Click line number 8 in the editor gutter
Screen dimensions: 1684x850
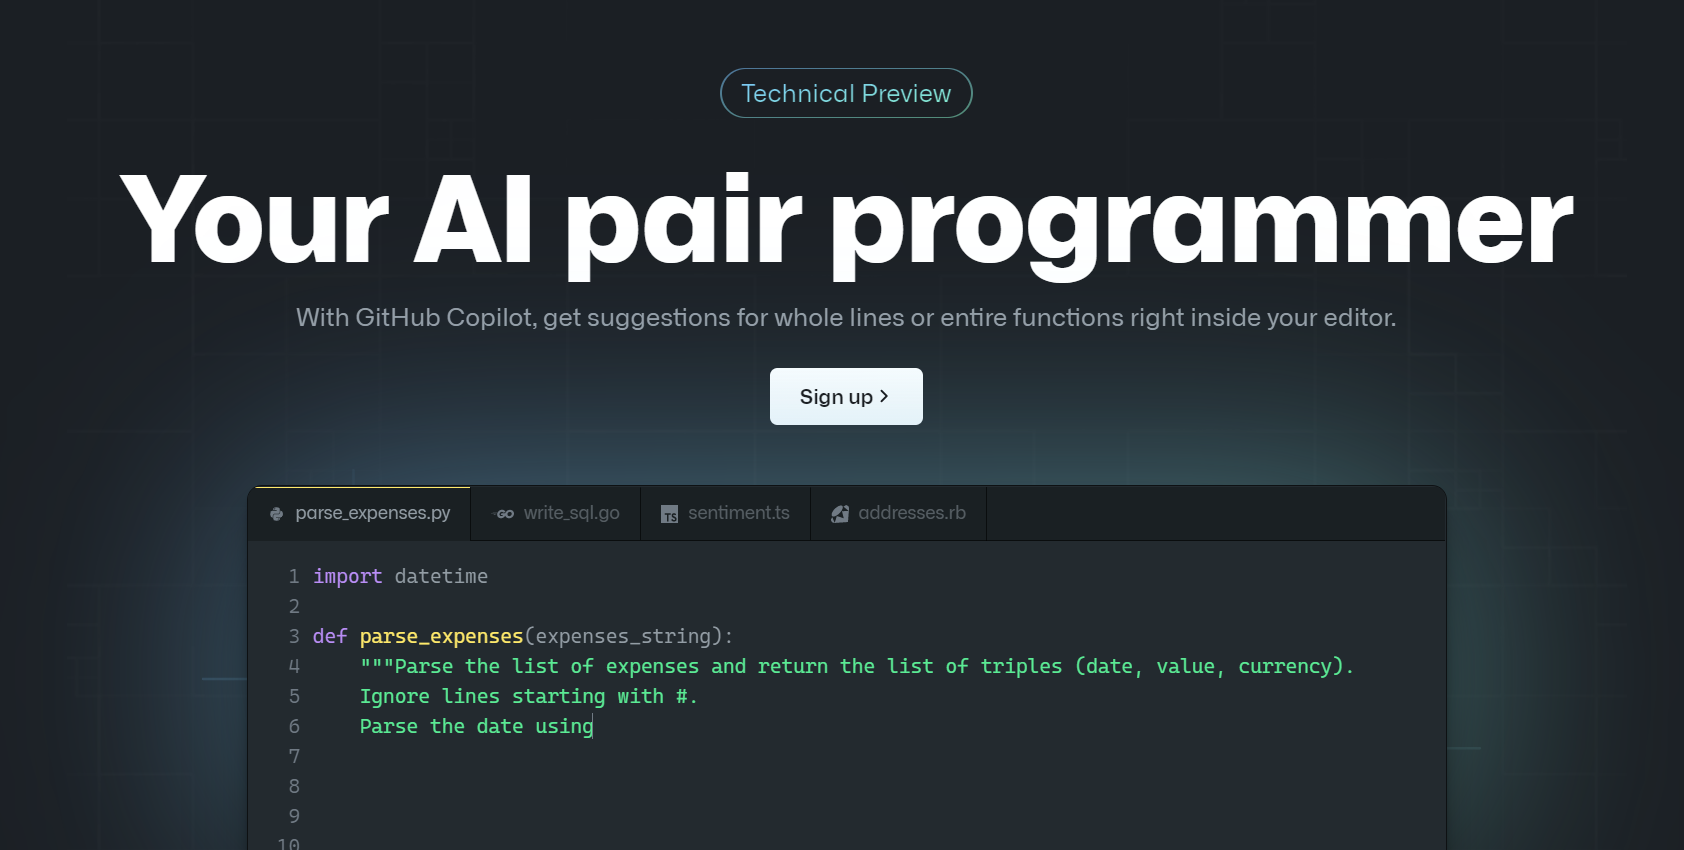[x=294, y=786]
